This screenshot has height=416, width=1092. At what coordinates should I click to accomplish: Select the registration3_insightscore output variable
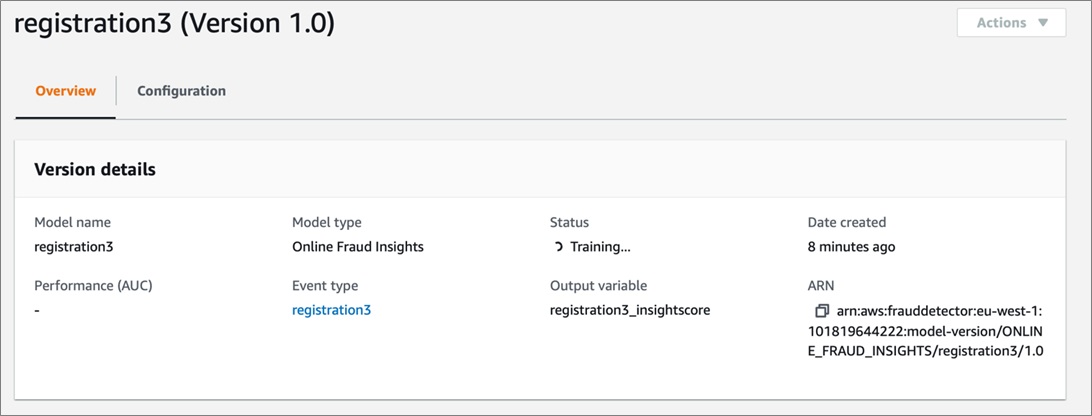click(x=630, y=310)
